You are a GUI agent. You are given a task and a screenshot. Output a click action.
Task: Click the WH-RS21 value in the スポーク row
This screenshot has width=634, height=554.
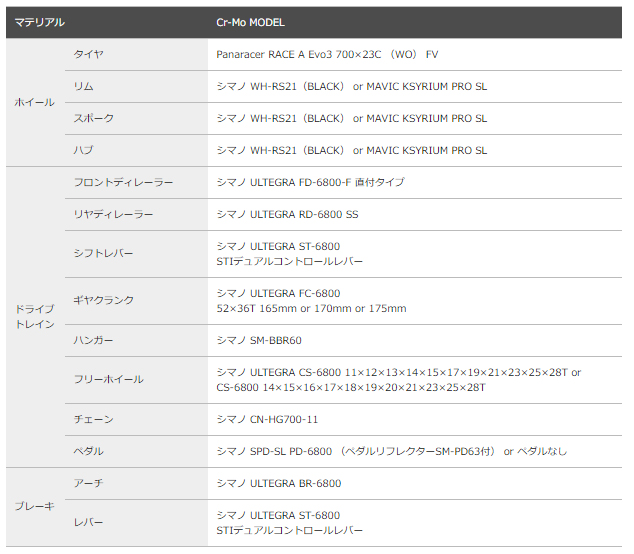pyautogui.click(x=351, y=118)
